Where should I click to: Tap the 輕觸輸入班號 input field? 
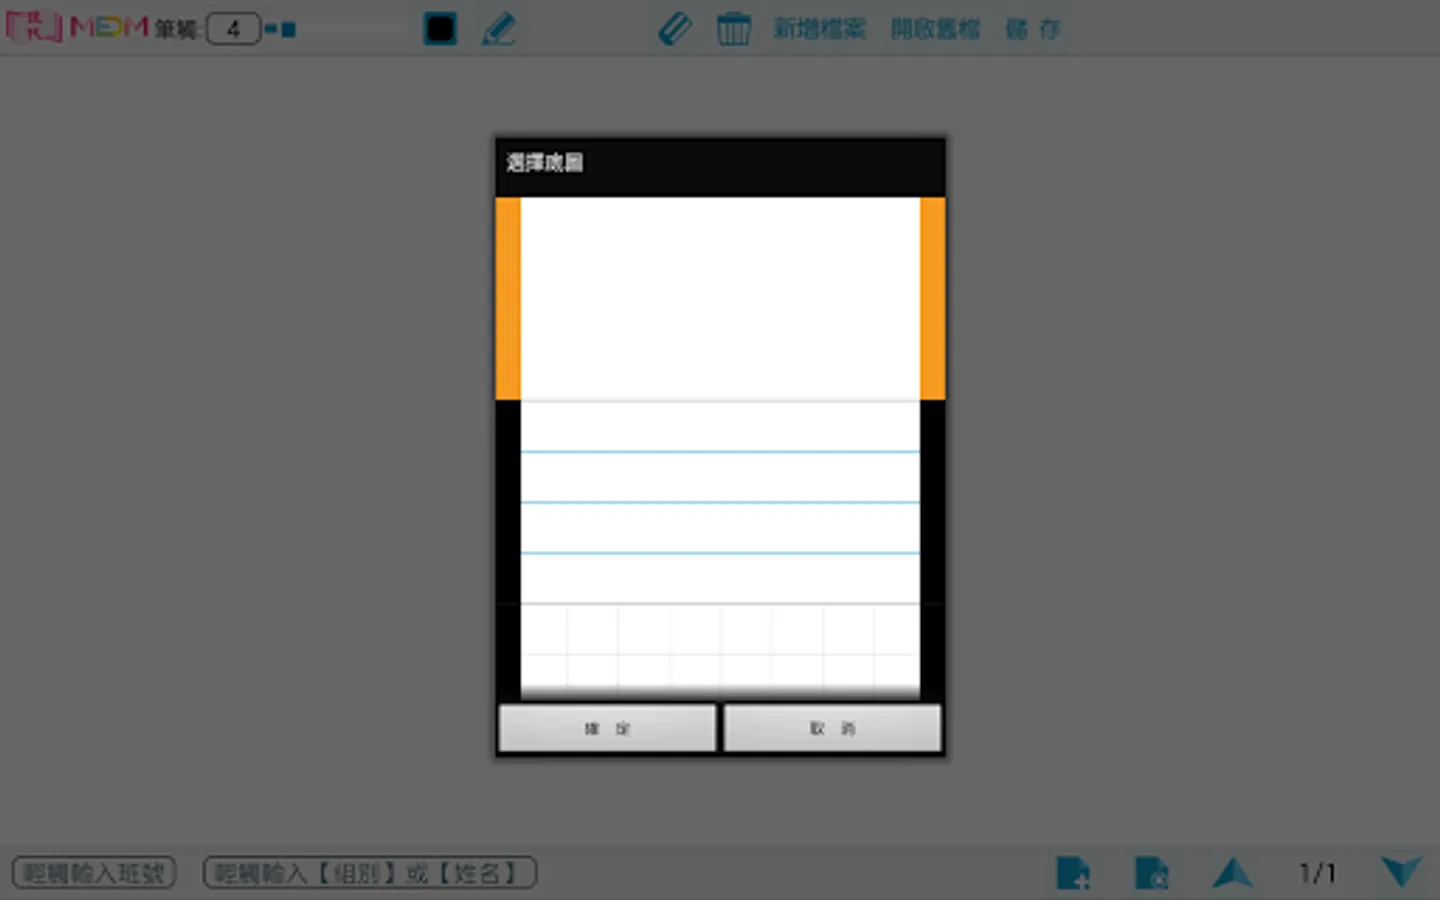94,872
